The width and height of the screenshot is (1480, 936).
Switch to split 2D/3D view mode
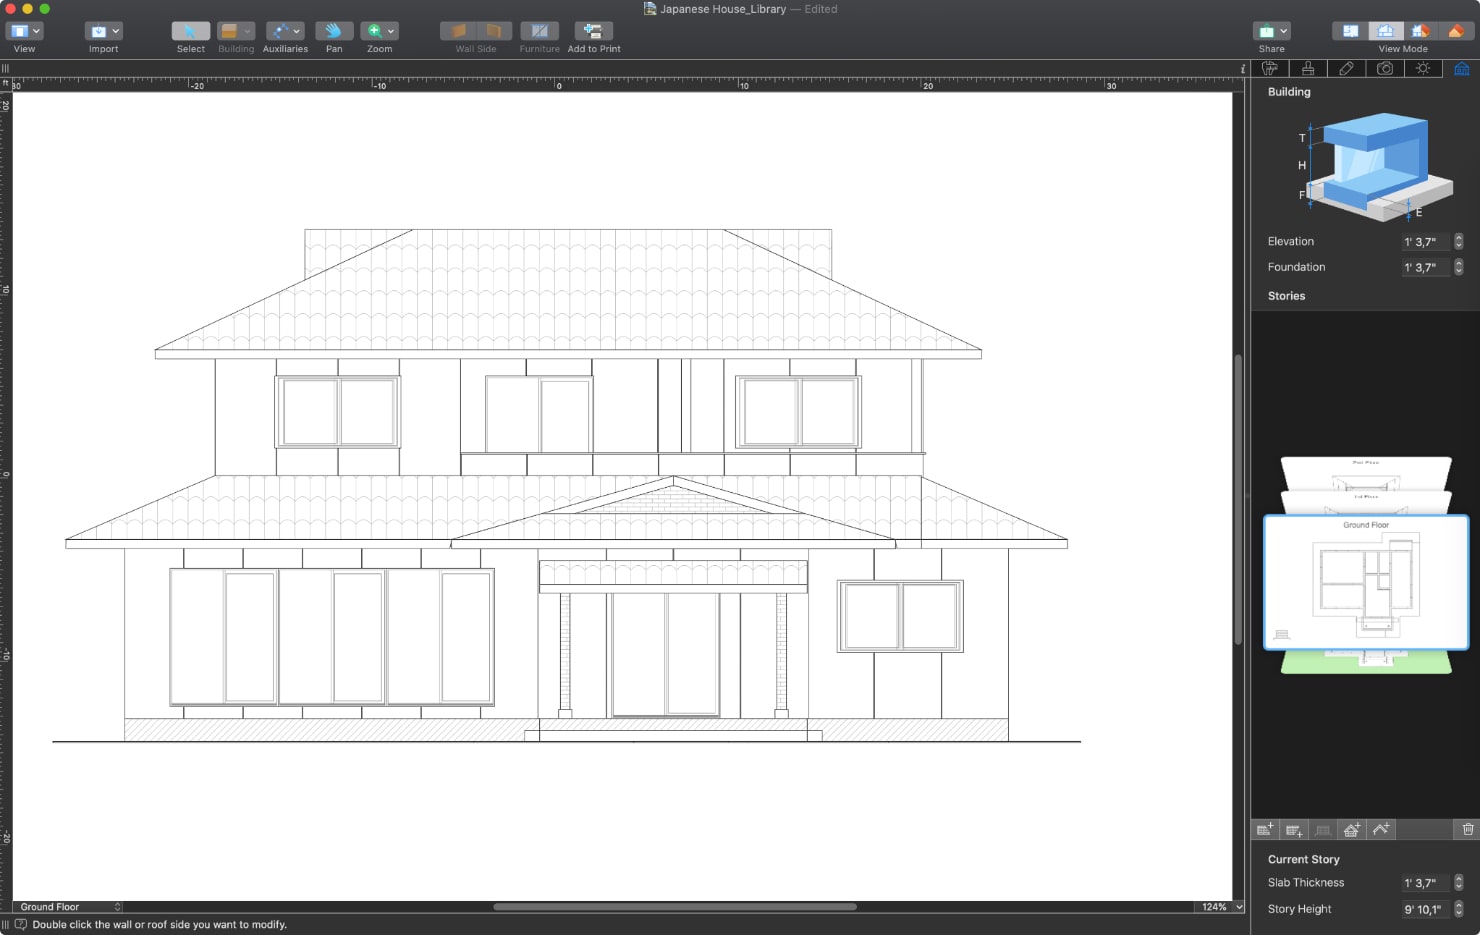pos(1421,31)
